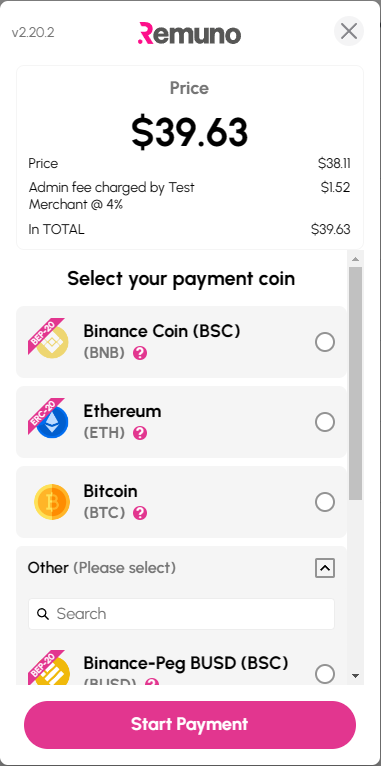Select Binance-Peg BUSD radio button
This screenshot has width=381, height=766.
point(325,674)
